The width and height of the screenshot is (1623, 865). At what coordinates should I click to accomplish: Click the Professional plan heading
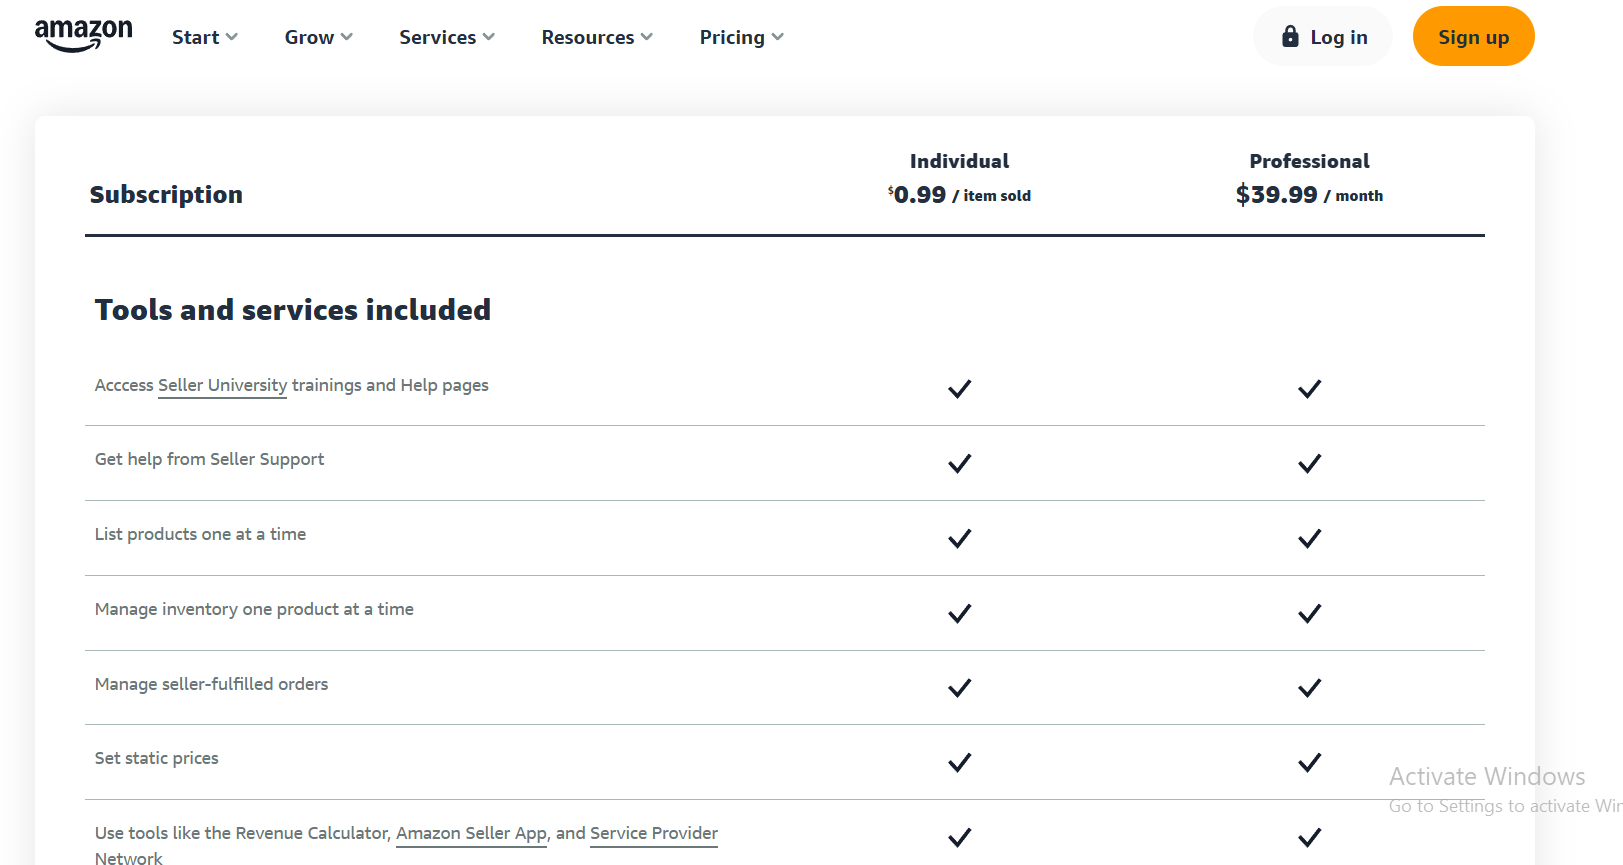[1310, 161]
